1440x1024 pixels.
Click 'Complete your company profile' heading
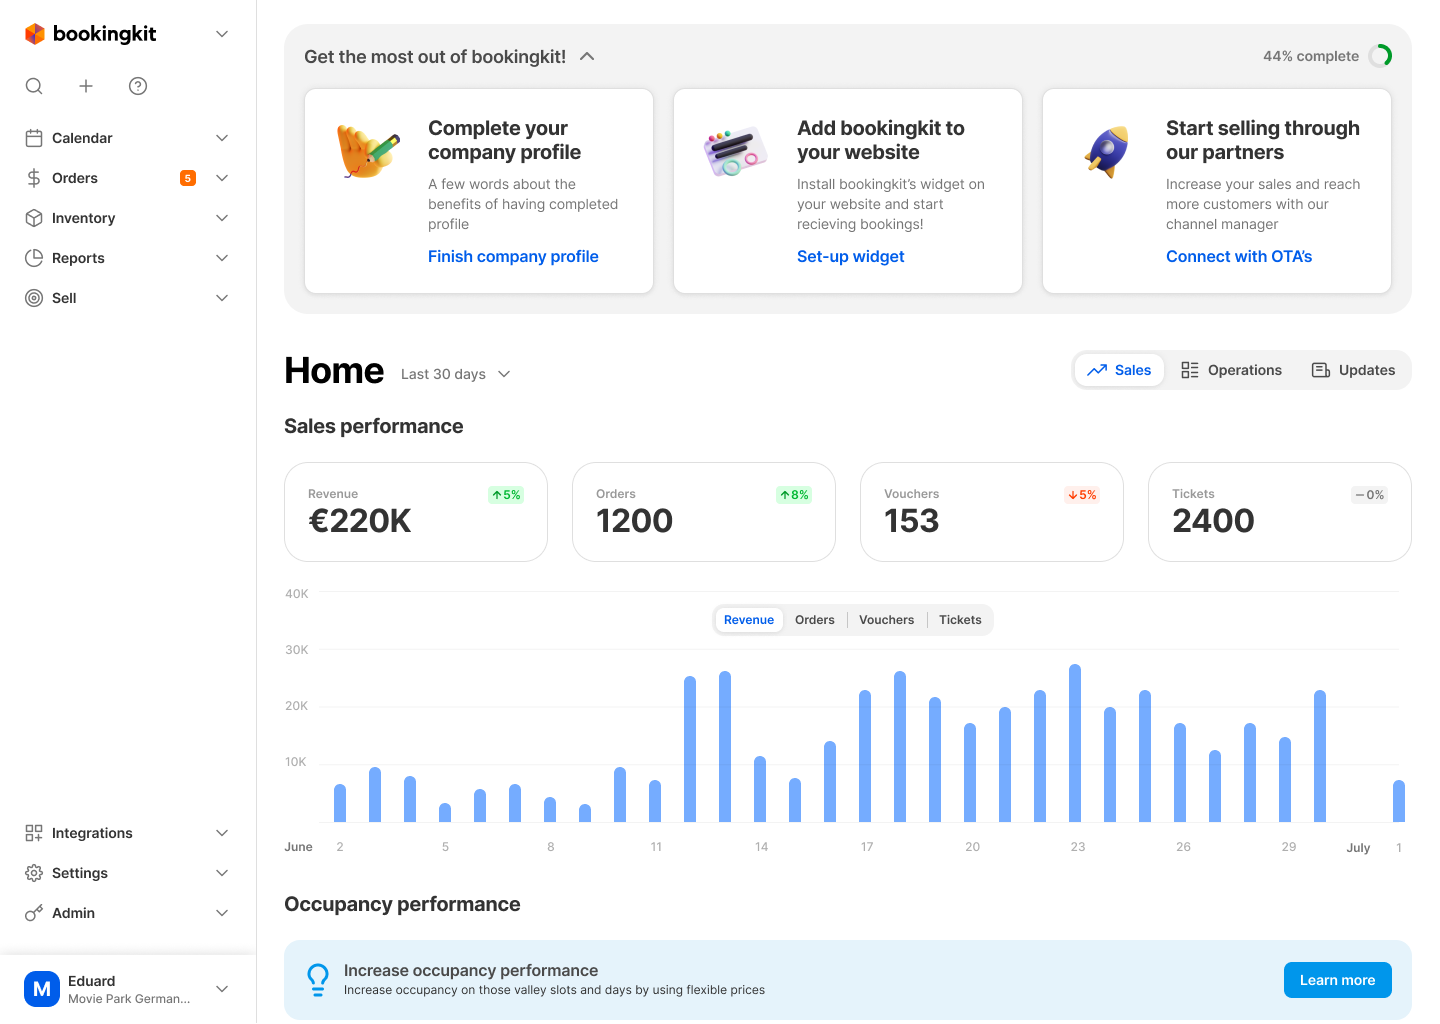tap(504, 140)
